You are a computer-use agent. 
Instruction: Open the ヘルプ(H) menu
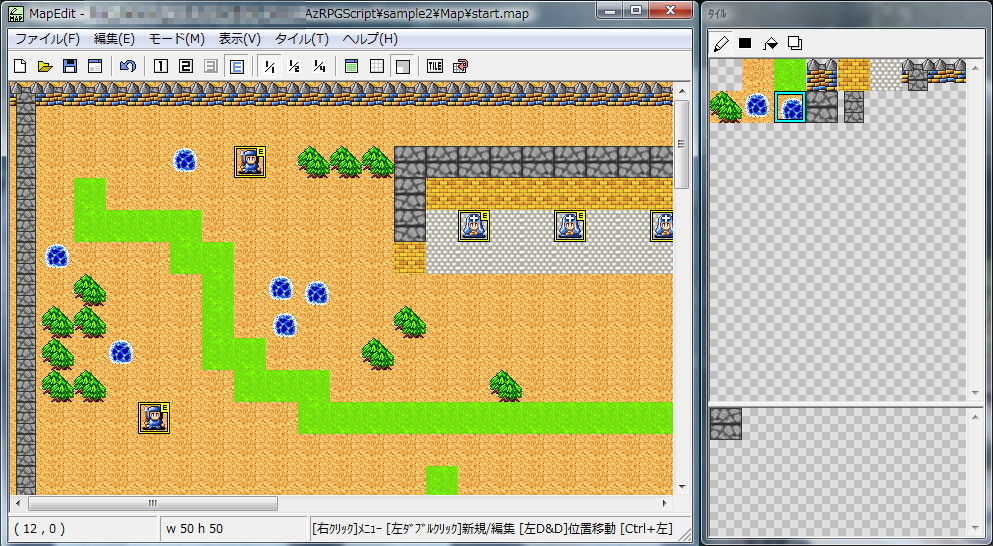pyautogui.click(x=370, y=39)
